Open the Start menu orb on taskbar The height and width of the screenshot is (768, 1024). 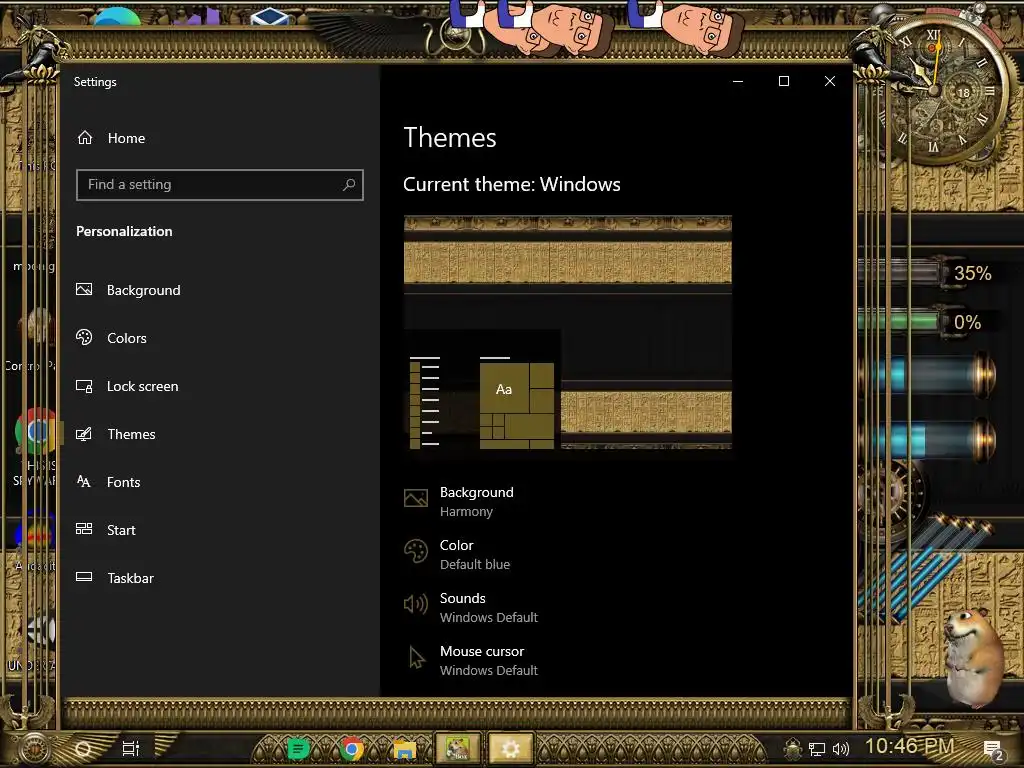point(34,748)
